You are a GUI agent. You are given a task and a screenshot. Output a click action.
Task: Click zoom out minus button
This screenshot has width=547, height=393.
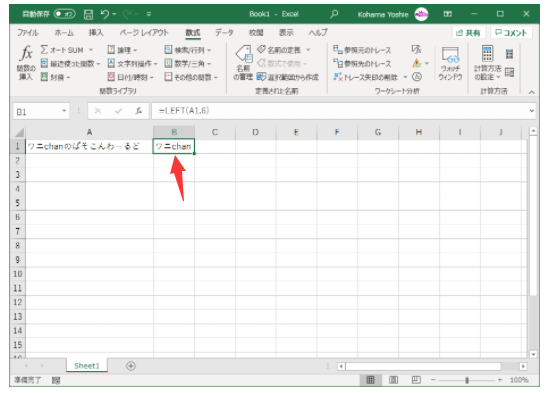tap(433, 380)
